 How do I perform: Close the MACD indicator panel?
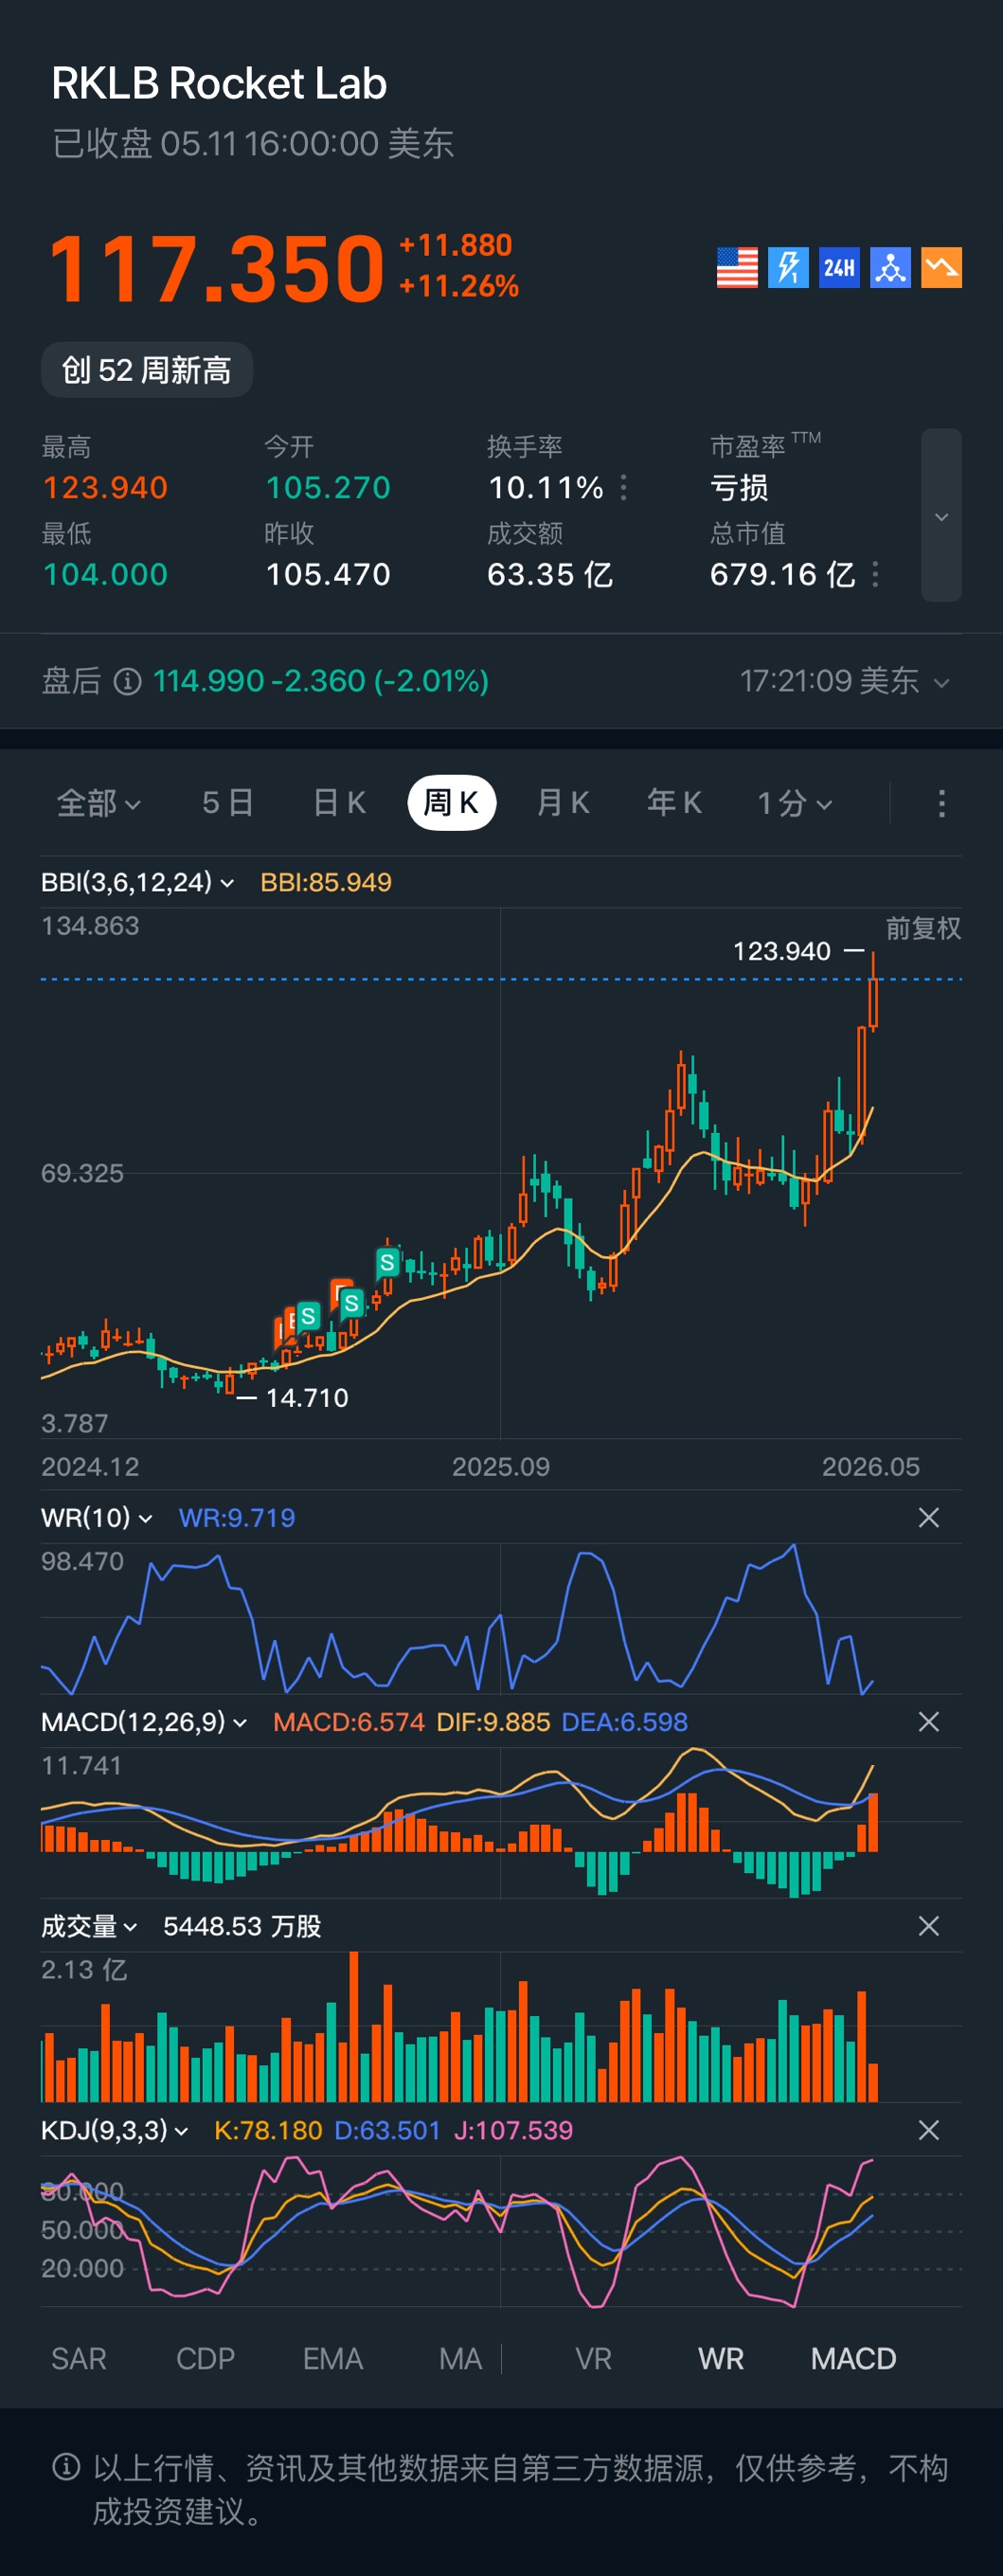[928, 1722]
